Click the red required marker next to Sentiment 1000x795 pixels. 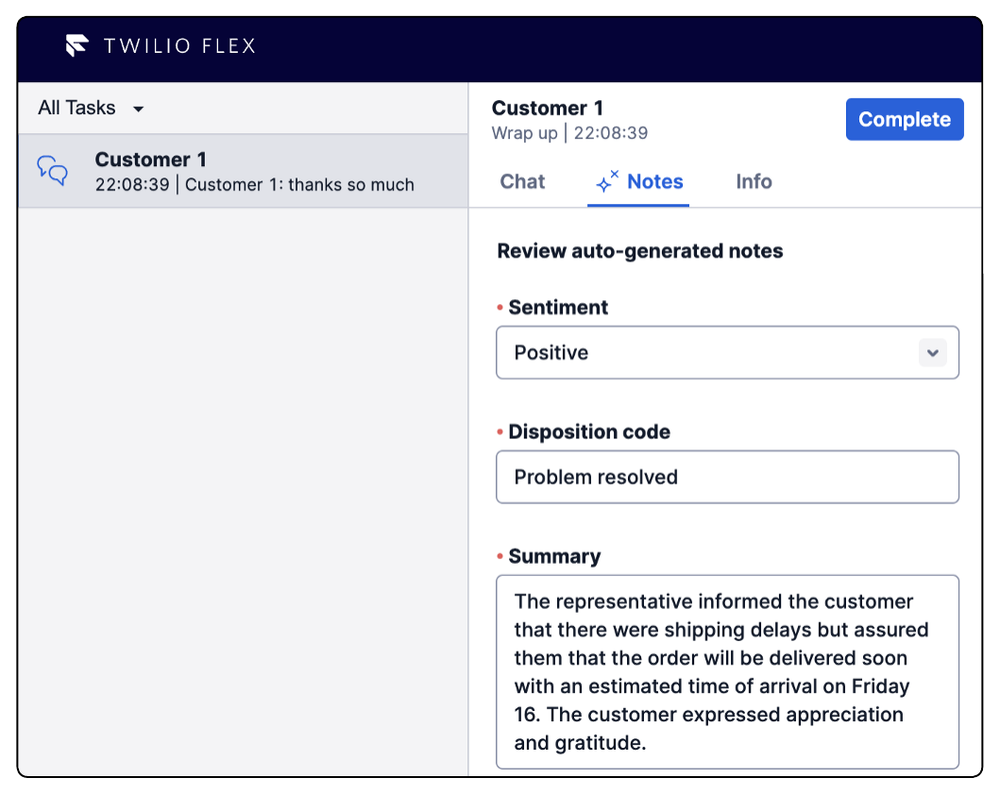[x=501, y=308]
